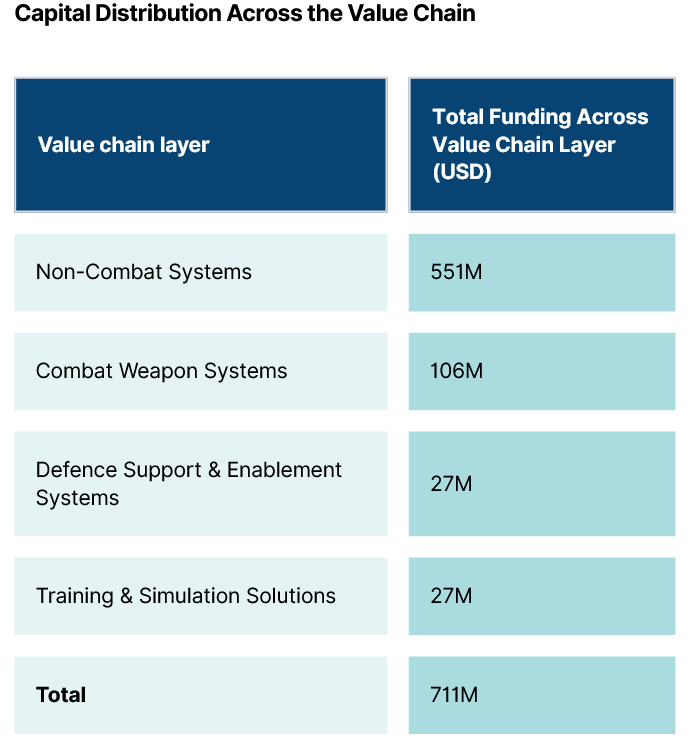Image resolution: width=693 pixels, height=746 pixels.
Task: Click the word Enablement in the Defence row
Action: pyautogui.click(x=285, y=470)
